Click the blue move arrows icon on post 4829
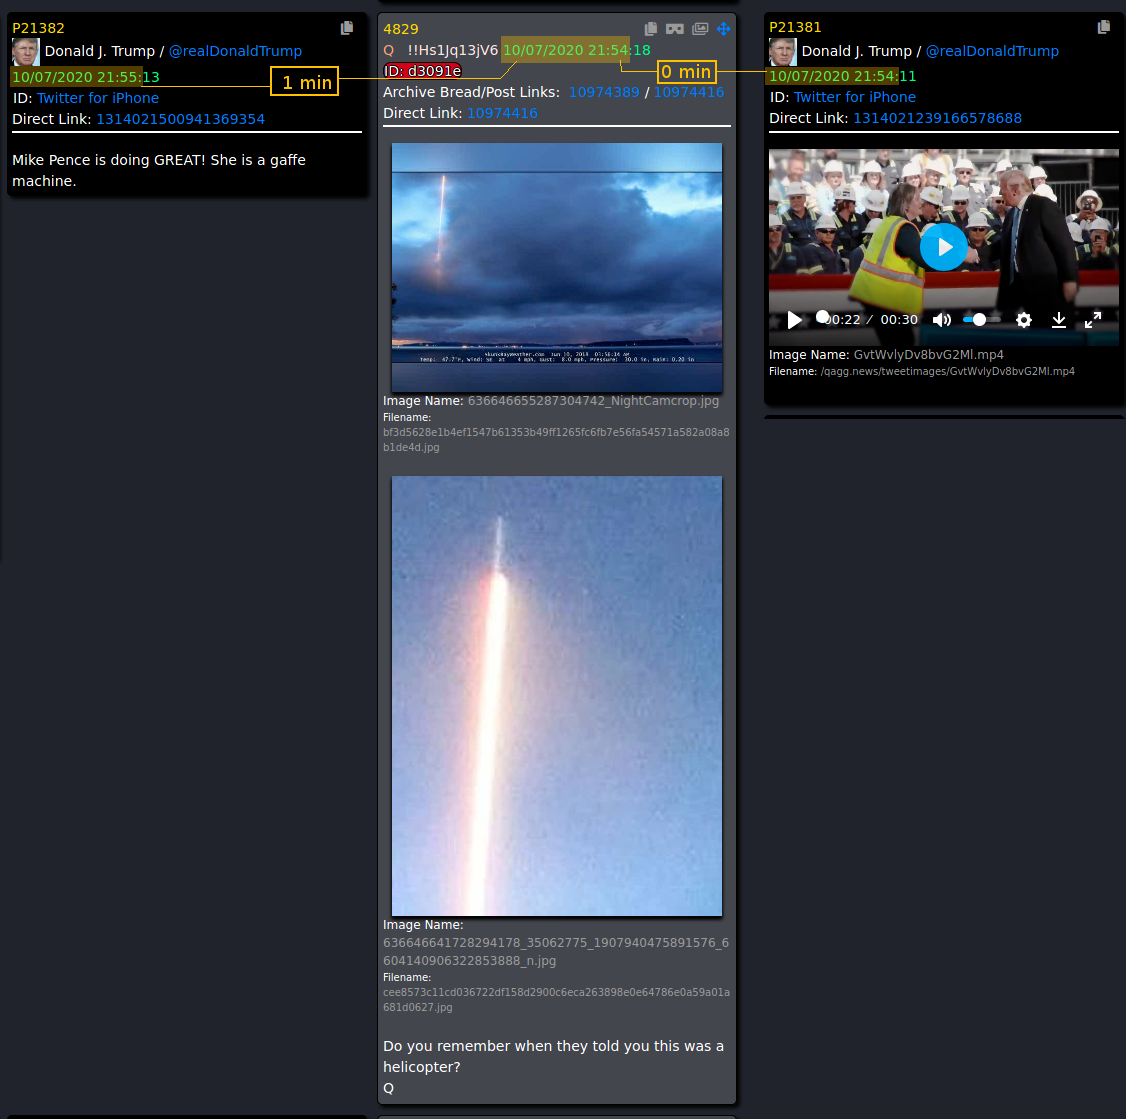This screenshot has width=1126, height=1119. coord(724,29)
